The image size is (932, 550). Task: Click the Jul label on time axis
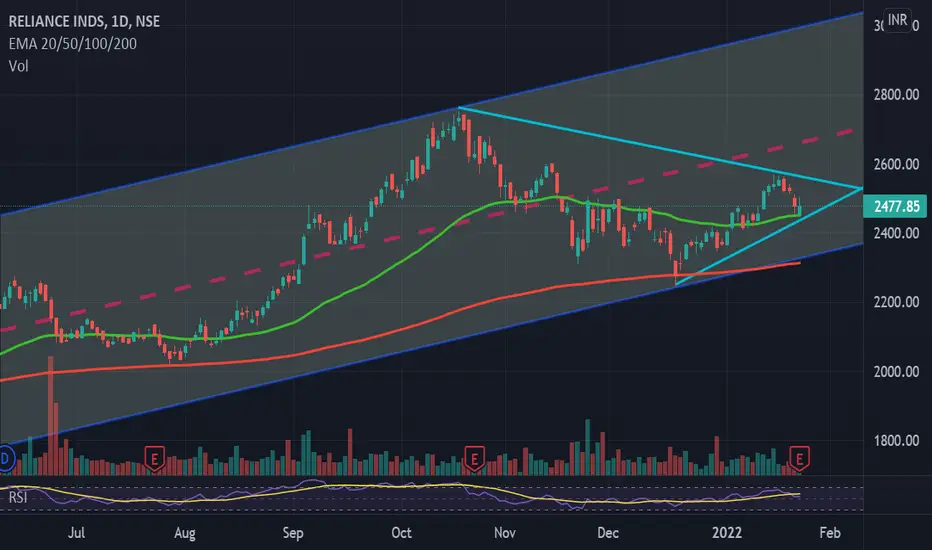point(76,533)
